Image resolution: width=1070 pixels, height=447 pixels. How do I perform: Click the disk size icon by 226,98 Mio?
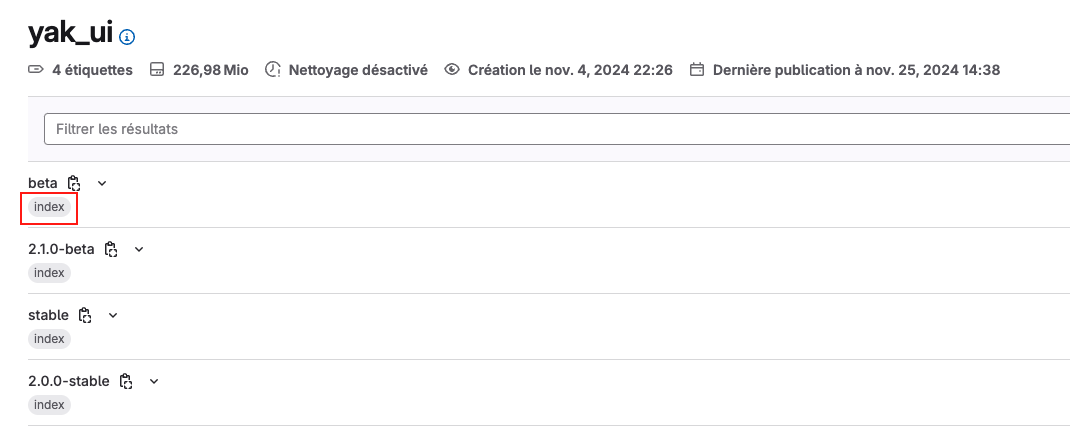coord(156,70)
